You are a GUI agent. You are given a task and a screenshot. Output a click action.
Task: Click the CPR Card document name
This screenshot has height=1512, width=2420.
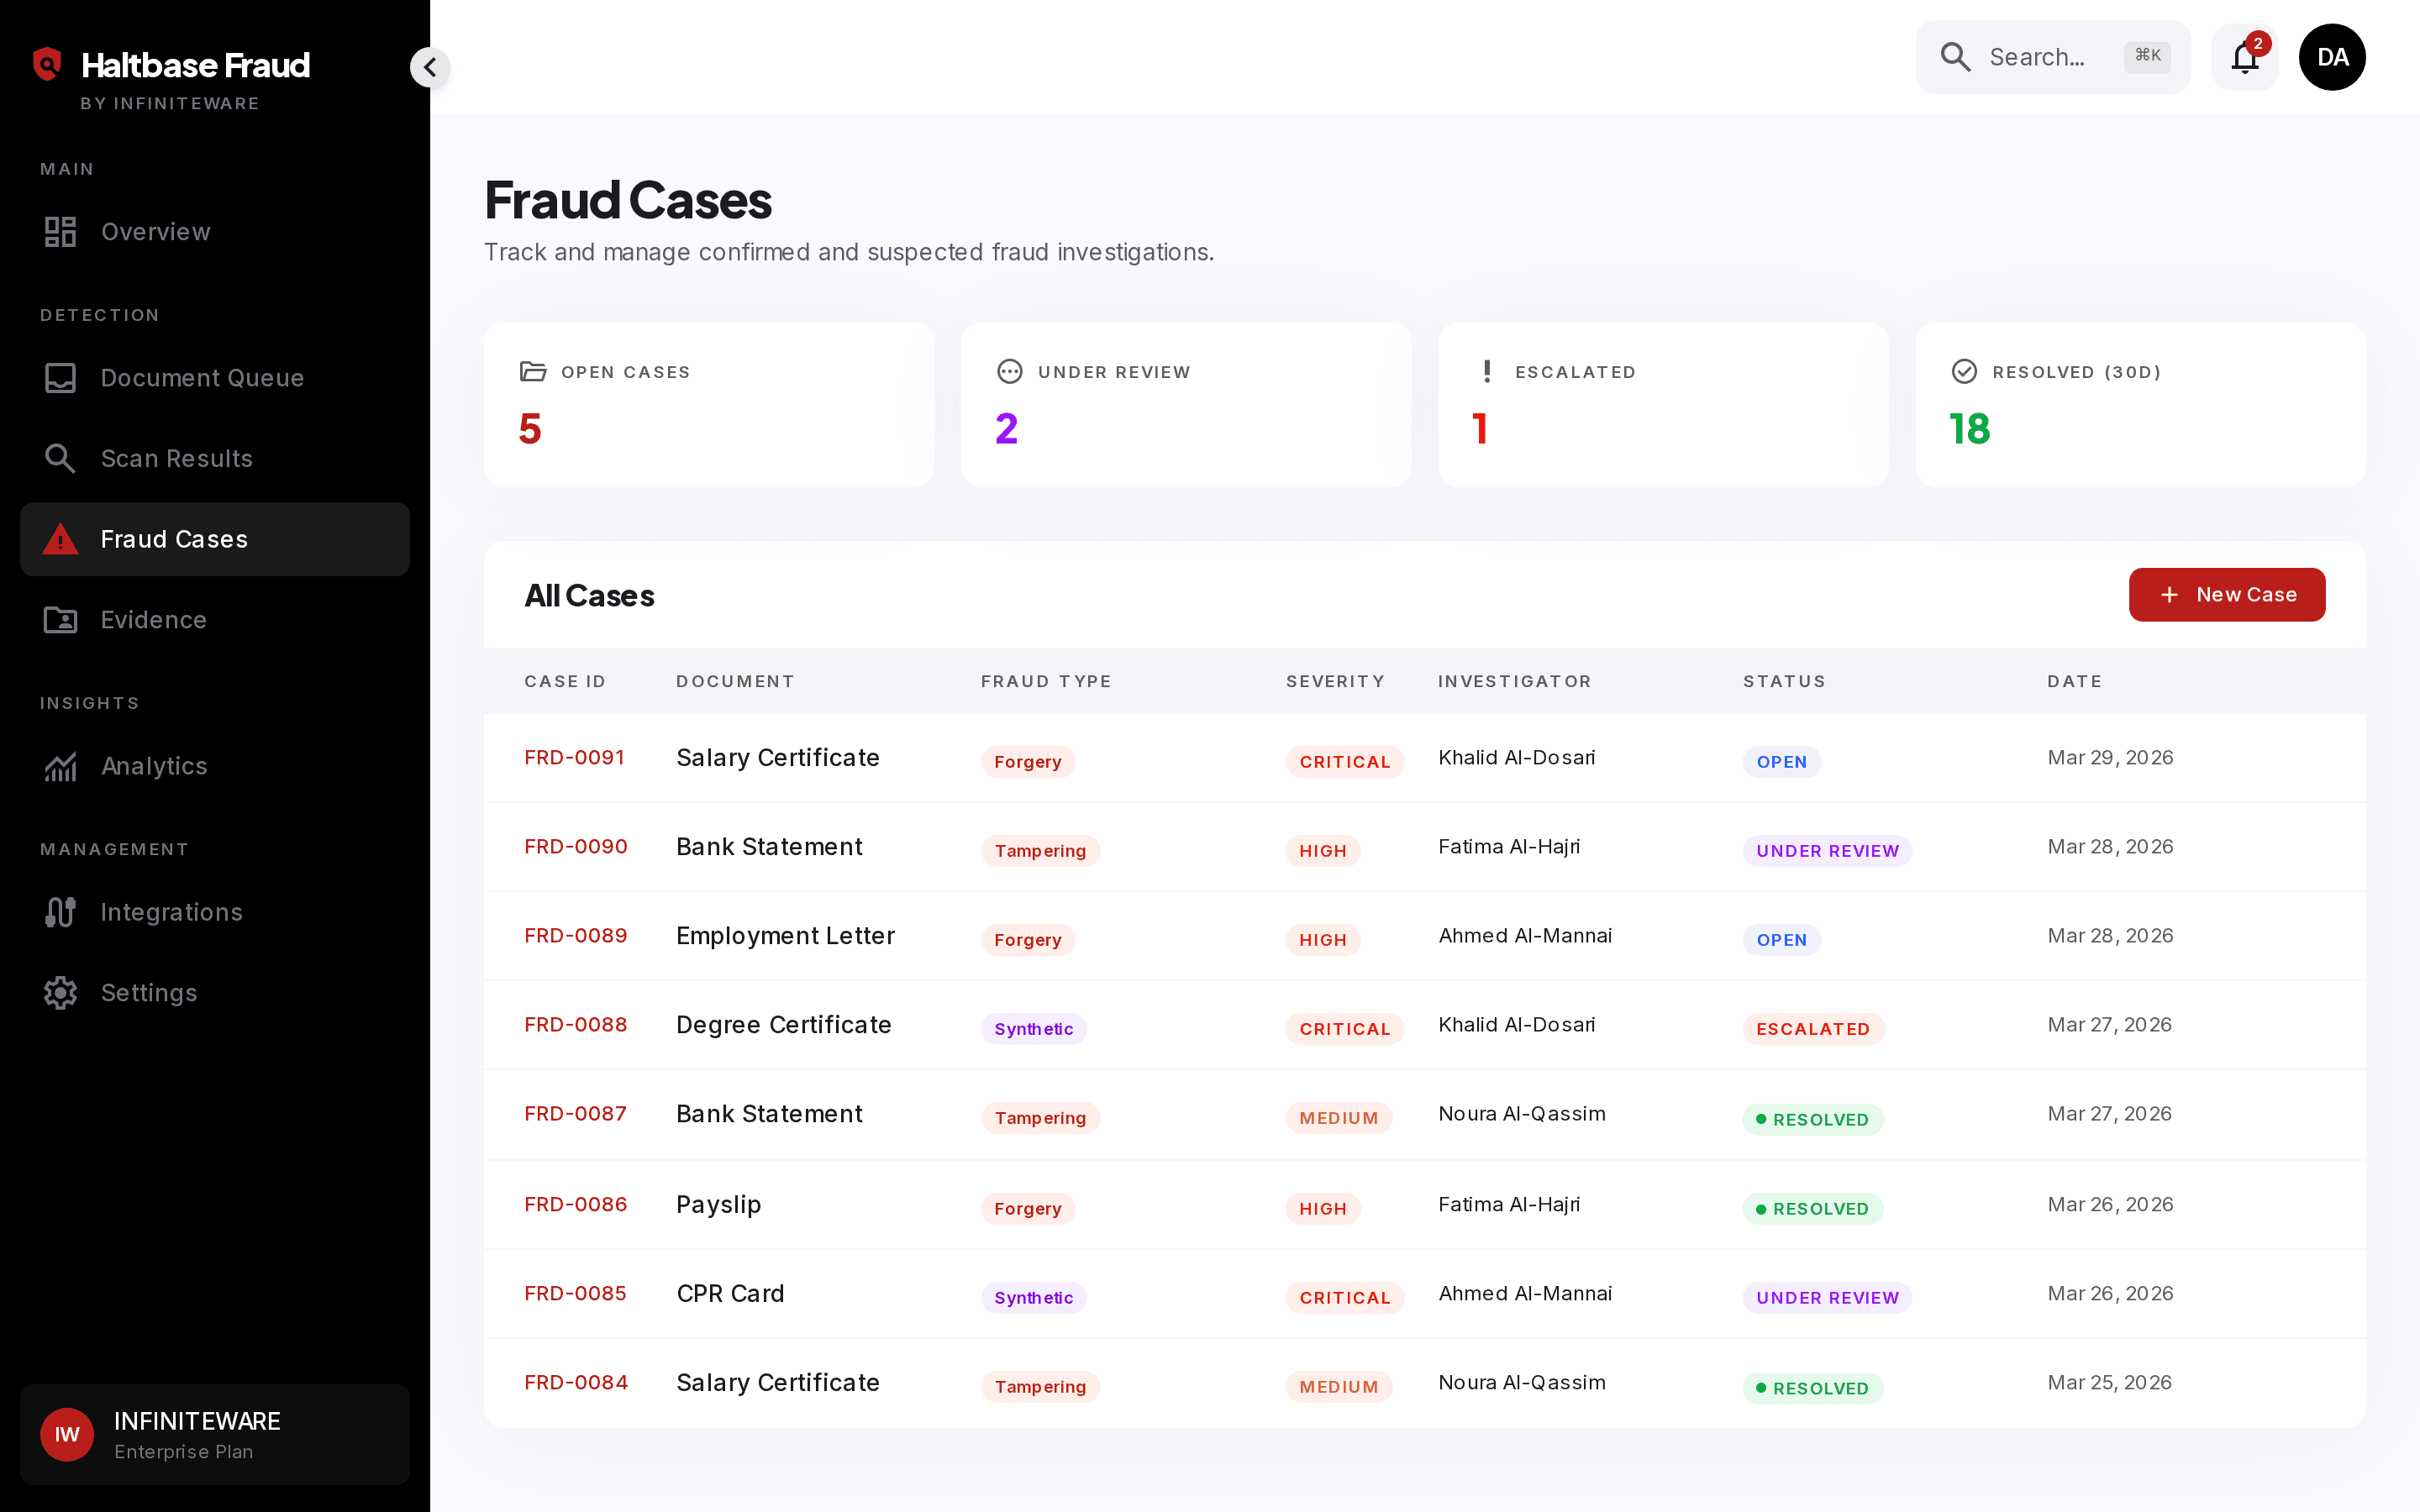730,1294
